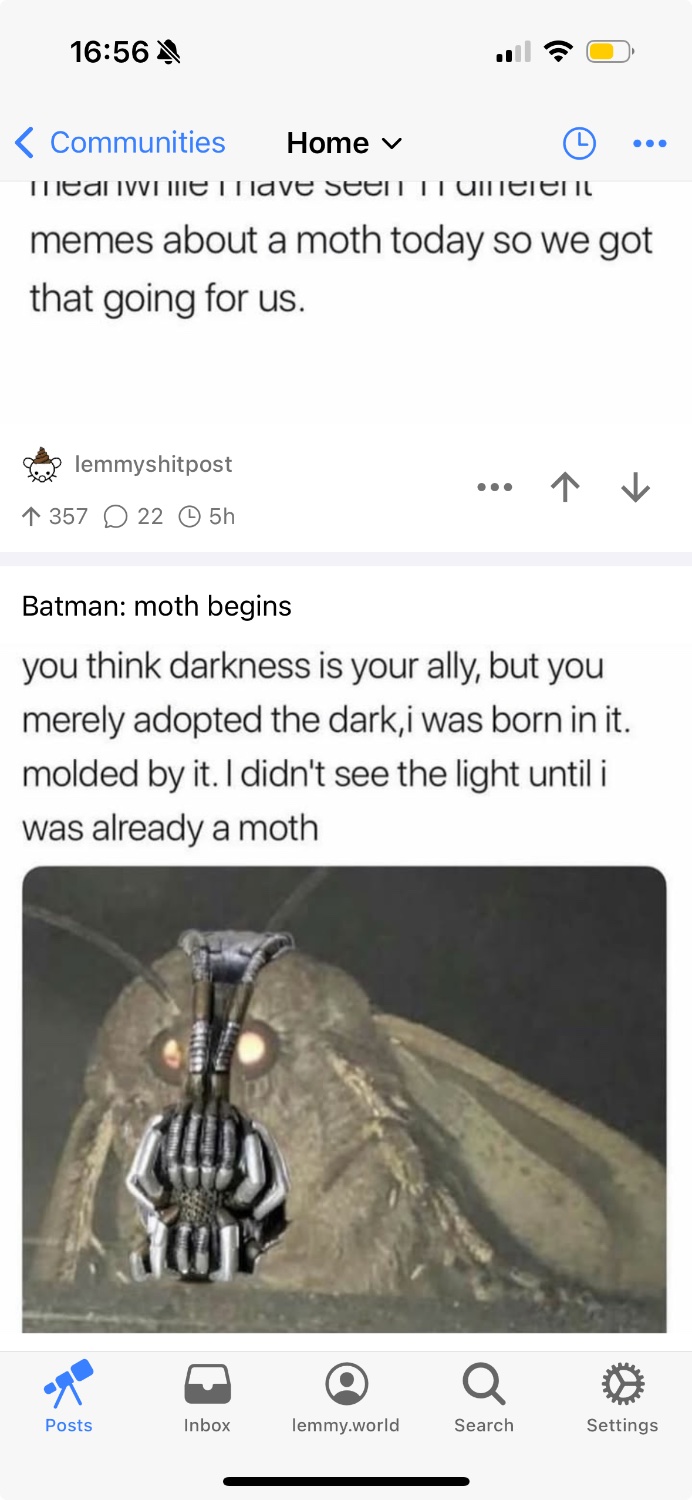Open the post's three-dot options
692x1500 pixels.
(495, 488)
